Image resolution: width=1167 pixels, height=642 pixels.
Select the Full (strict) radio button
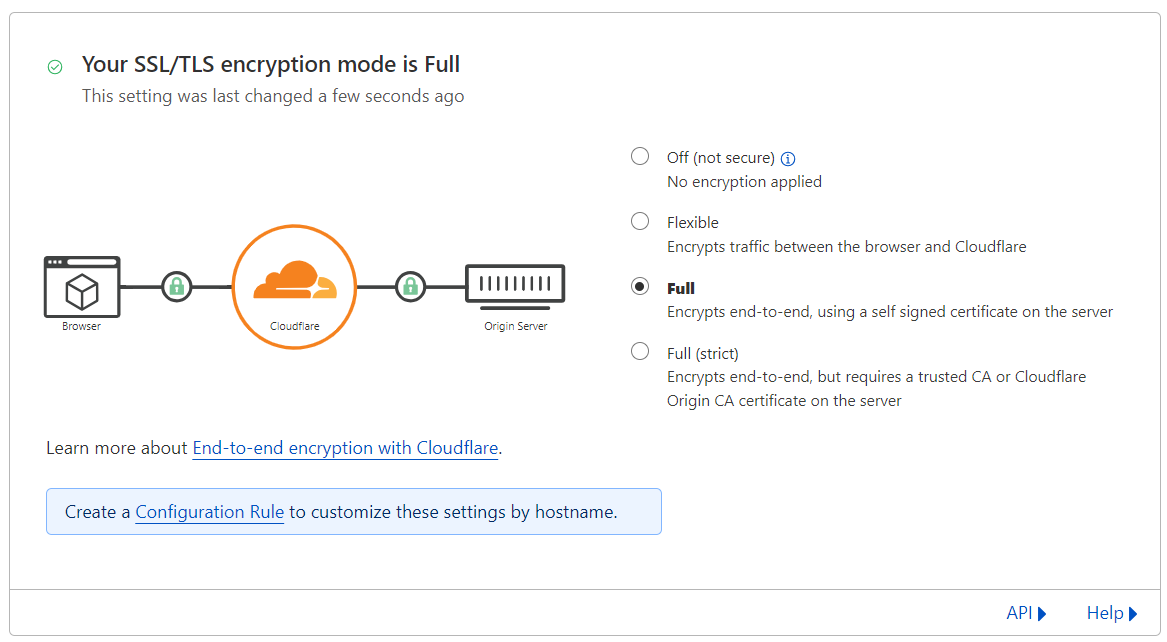click(640, 351)
